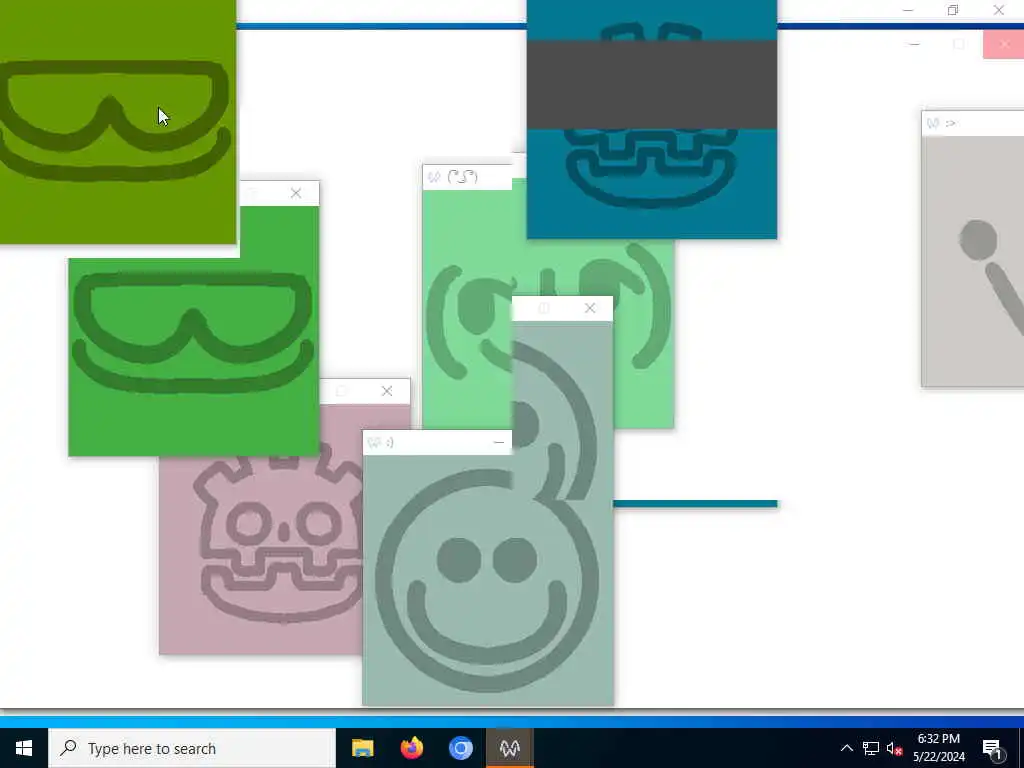
Task: Focus the olive sunglasses face window
Action: tap(118, 121)
